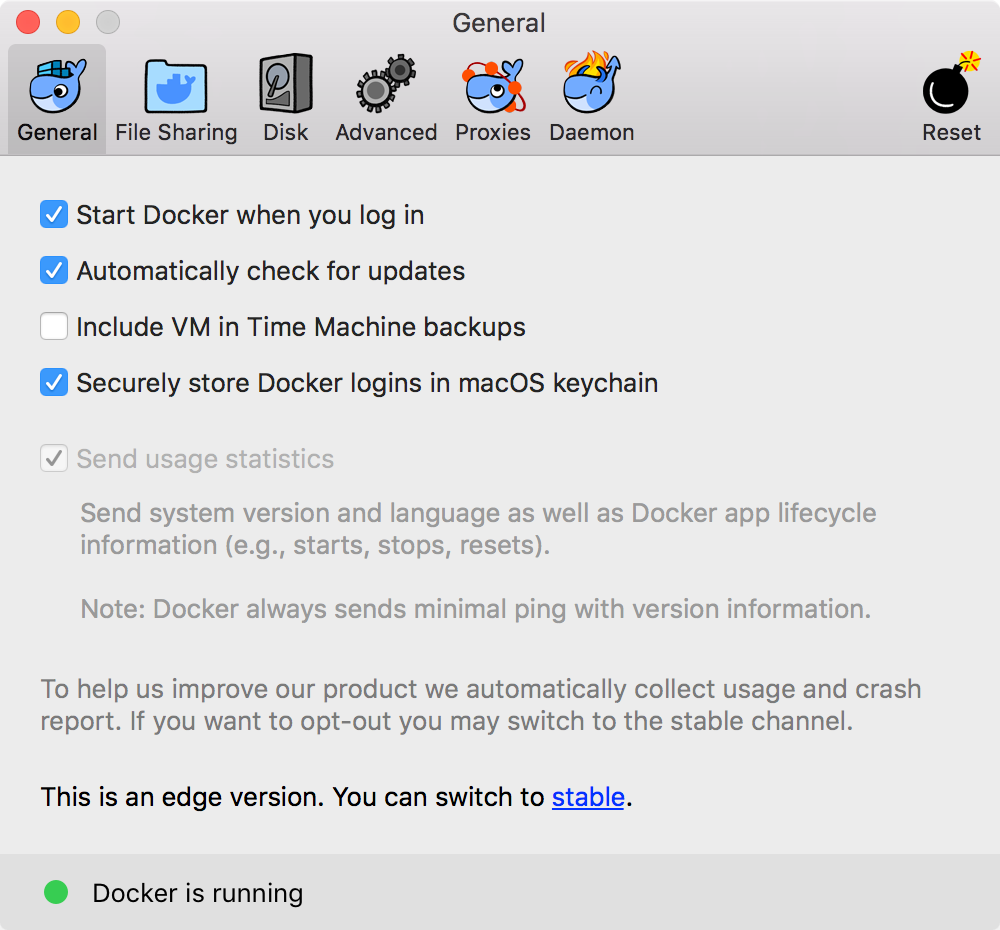Screen dimensions: 1000x930
Task: Select the Daemon tab label
Action: coord(592,132)
